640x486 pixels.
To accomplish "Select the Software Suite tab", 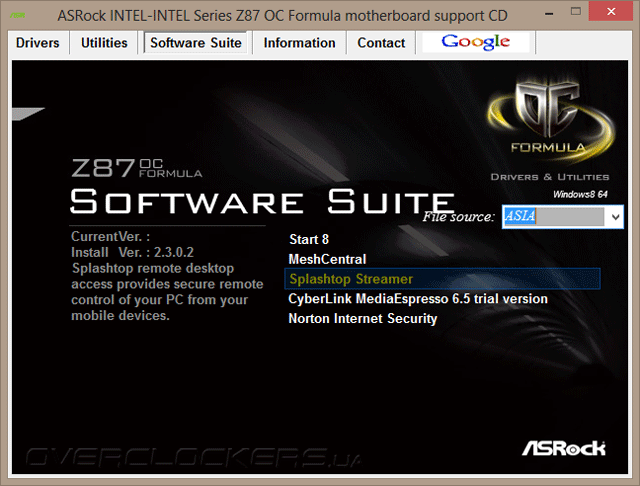I will [196, 43].
